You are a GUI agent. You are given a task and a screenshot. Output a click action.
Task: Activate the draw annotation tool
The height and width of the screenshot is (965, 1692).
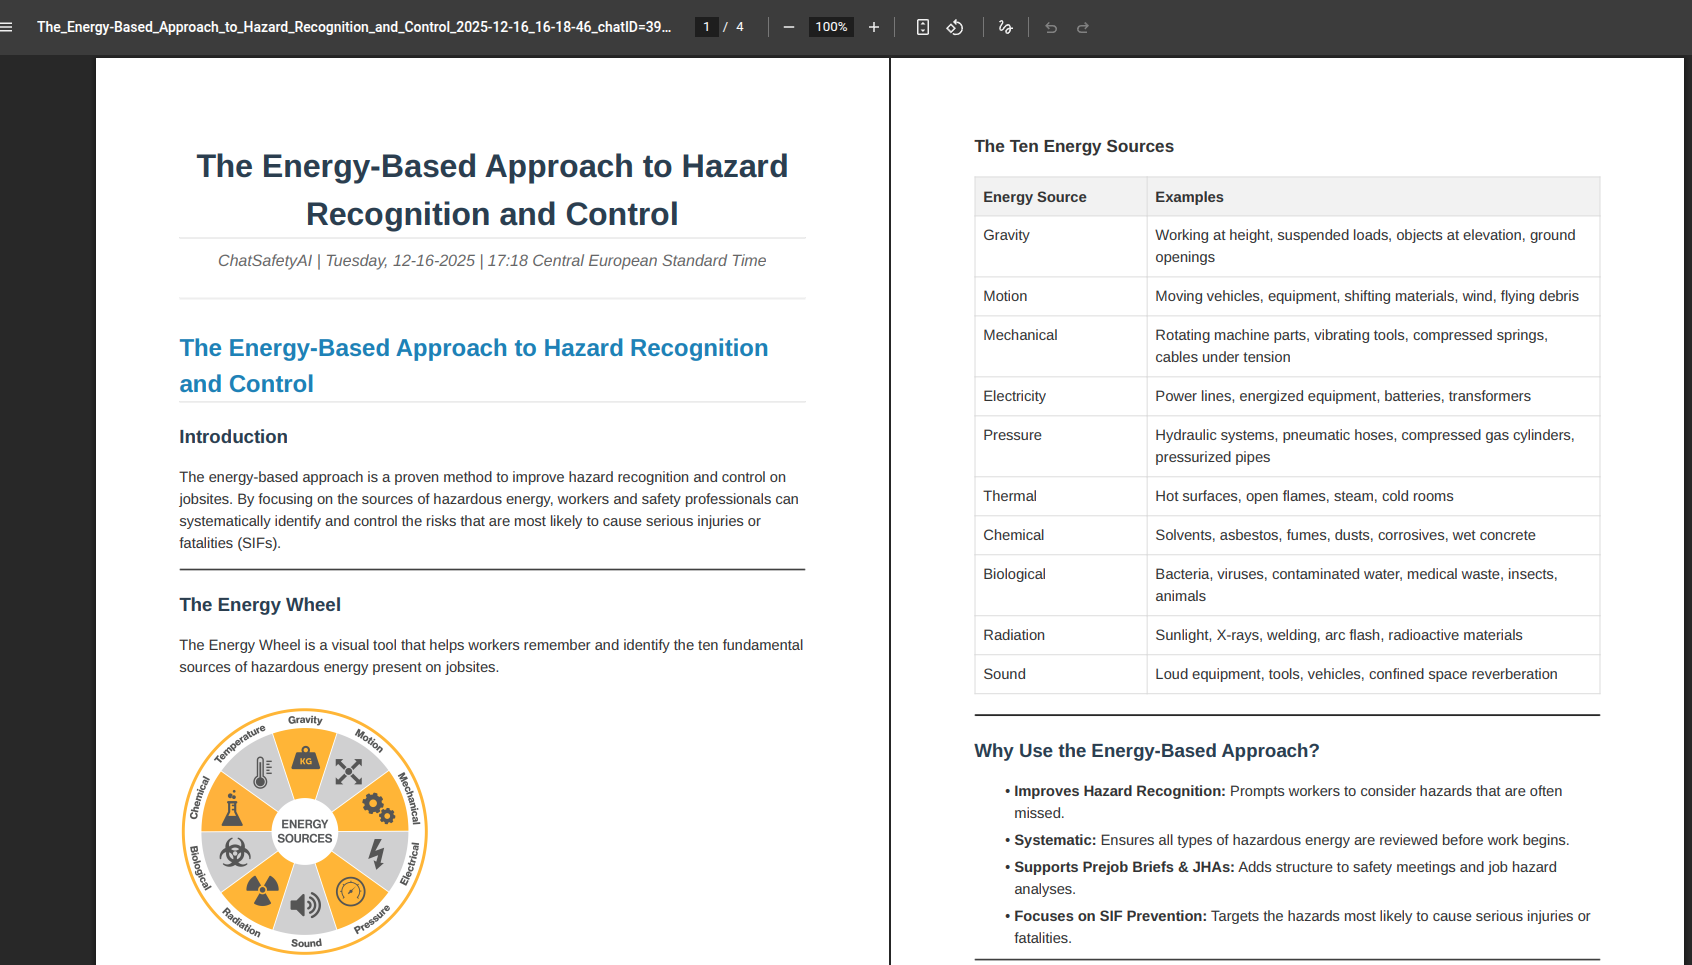pos(1006,27)
